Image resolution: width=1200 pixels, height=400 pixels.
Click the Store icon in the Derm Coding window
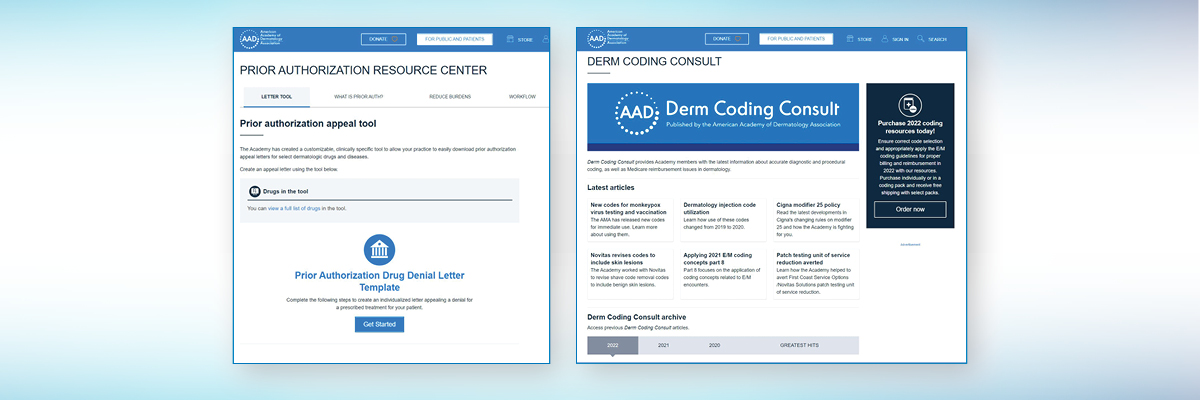[x=850, y=39]
